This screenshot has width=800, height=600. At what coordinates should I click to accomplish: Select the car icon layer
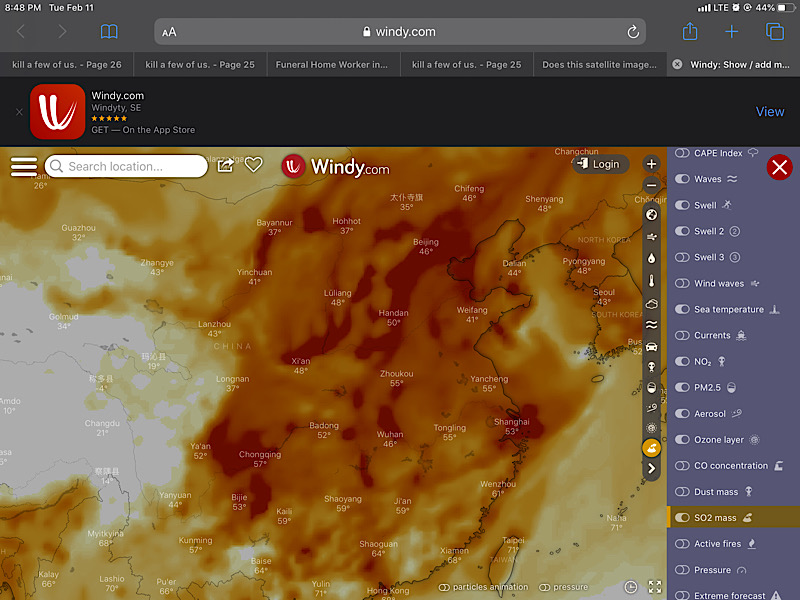[x=652, y=347]
